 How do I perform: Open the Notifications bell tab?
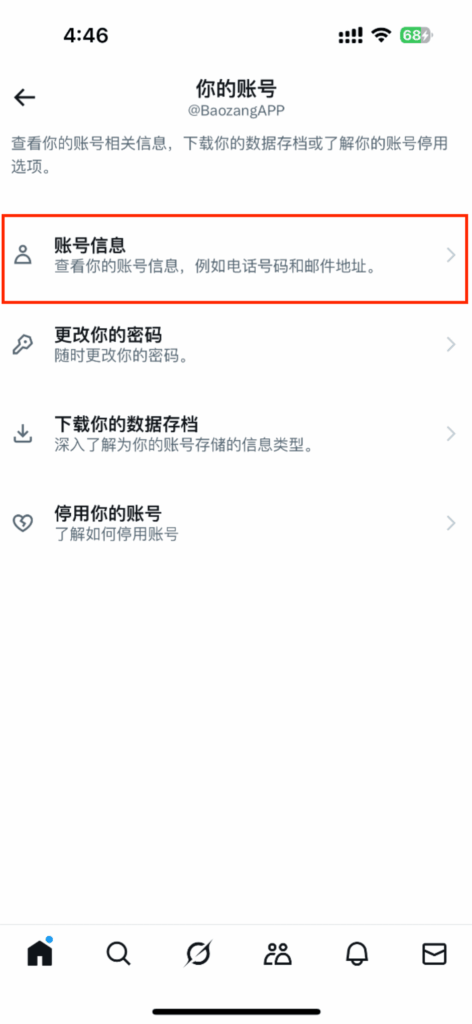pyautogui.click(x=356, y=954)
